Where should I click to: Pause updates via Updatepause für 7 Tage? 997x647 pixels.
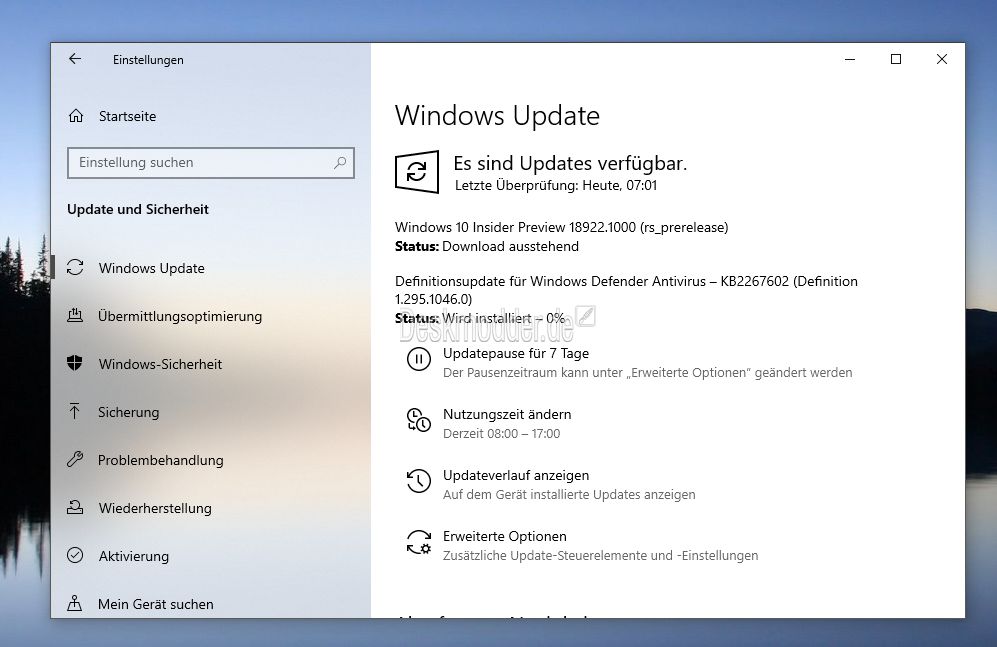(x=516, y=353)
